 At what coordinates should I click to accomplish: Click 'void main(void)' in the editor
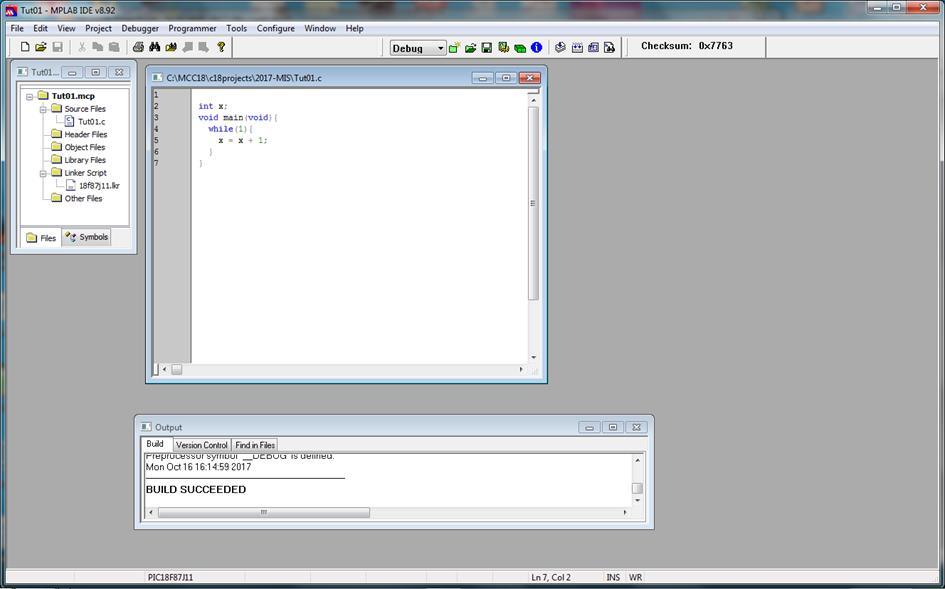235,118
